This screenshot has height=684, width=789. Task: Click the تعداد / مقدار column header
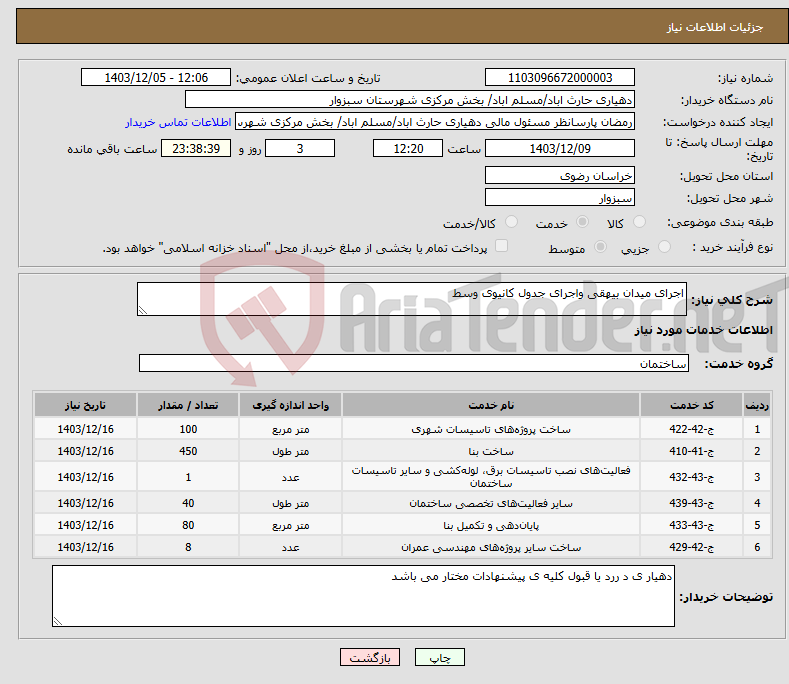pos(188,405)
